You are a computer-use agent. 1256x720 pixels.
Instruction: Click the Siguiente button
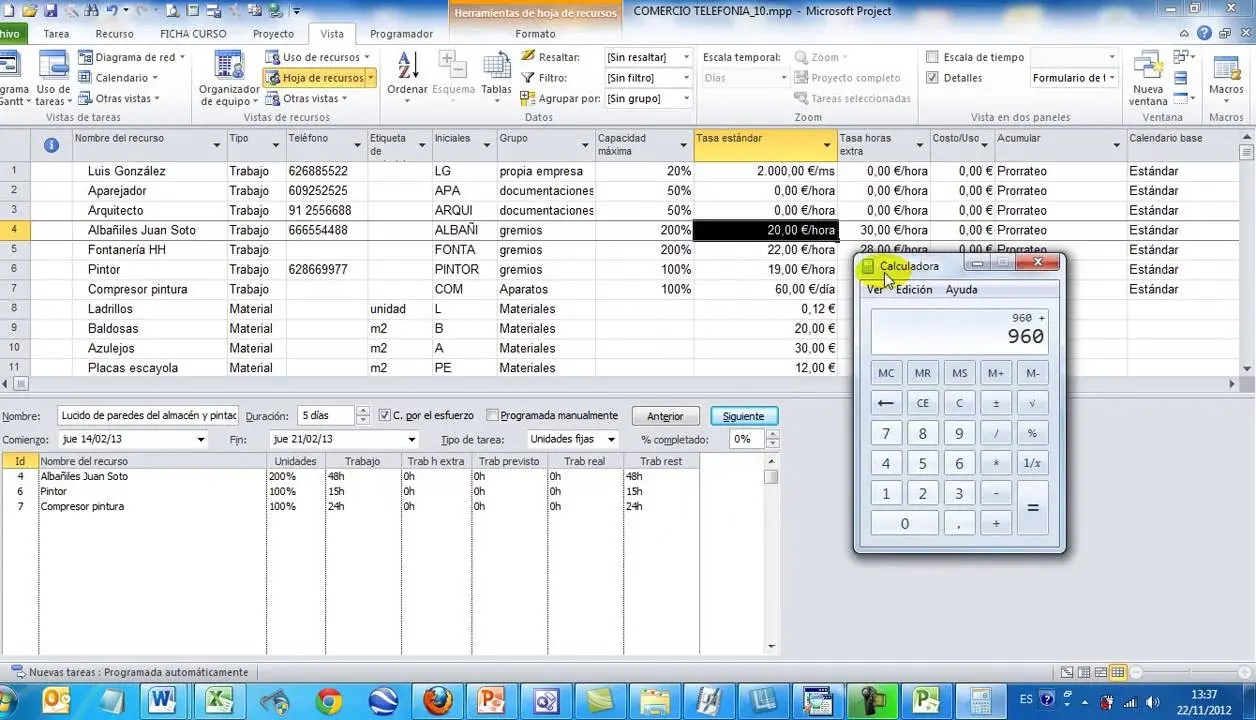(743, 416)
